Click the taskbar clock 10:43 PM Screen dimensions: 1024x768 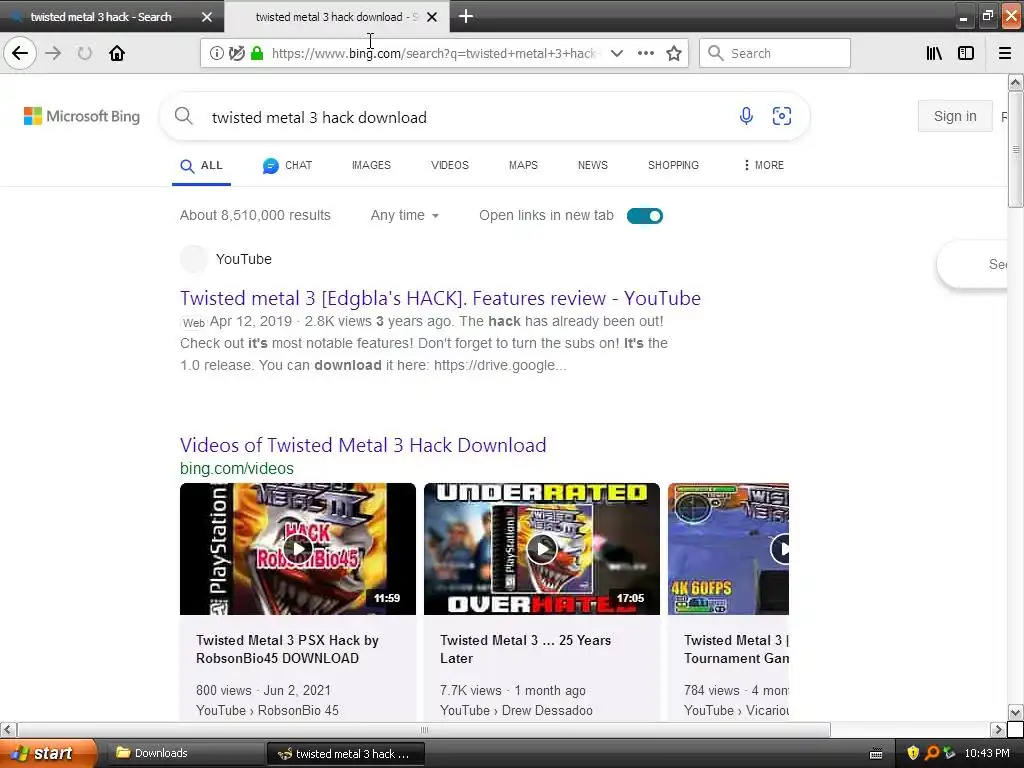(987, 753)
